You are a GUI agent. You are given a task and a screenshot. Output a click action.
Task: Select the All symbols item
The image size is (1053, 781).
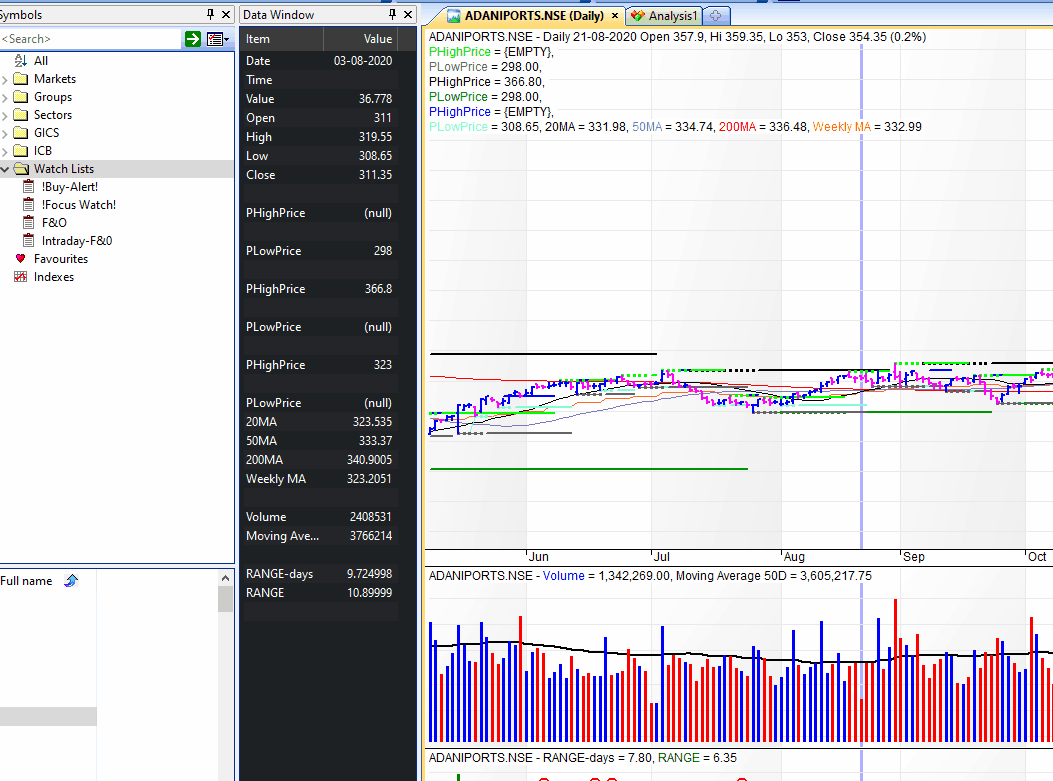[x=41, y=60]
